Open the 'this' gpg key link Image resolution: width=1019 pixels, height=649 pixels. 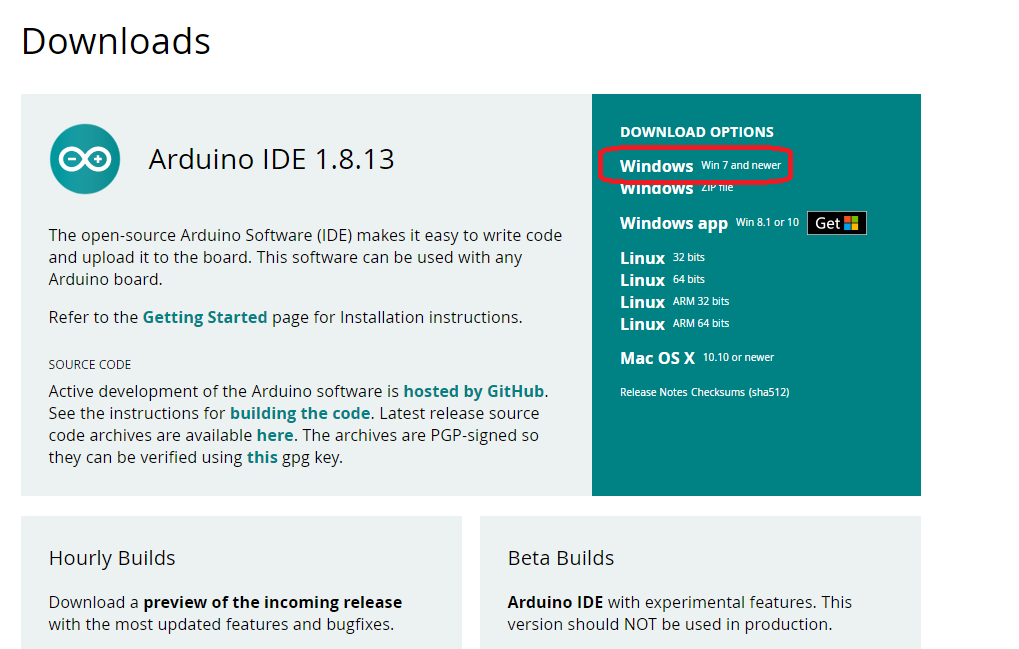262,457
